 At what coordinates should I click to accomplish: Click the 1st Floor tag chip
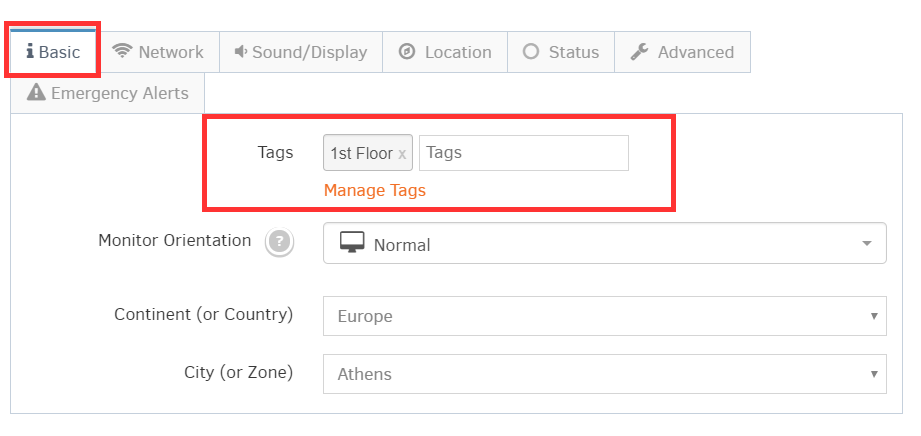point(361,154)
